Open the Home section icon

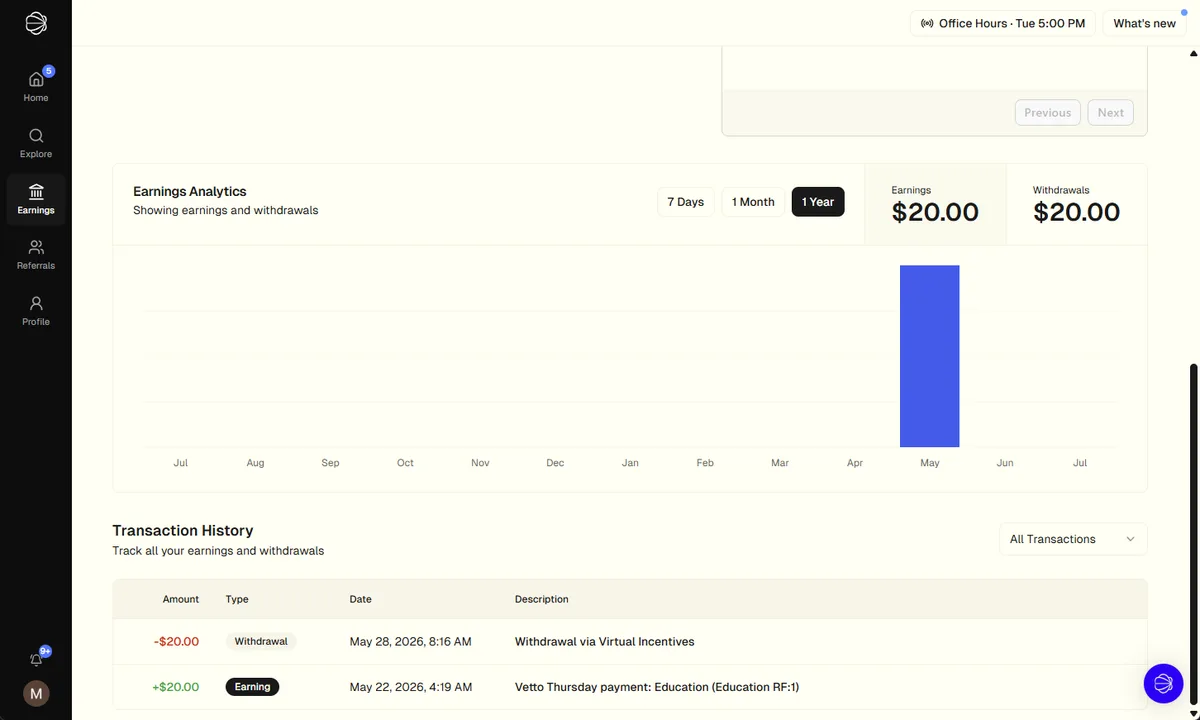coord(36,79)
